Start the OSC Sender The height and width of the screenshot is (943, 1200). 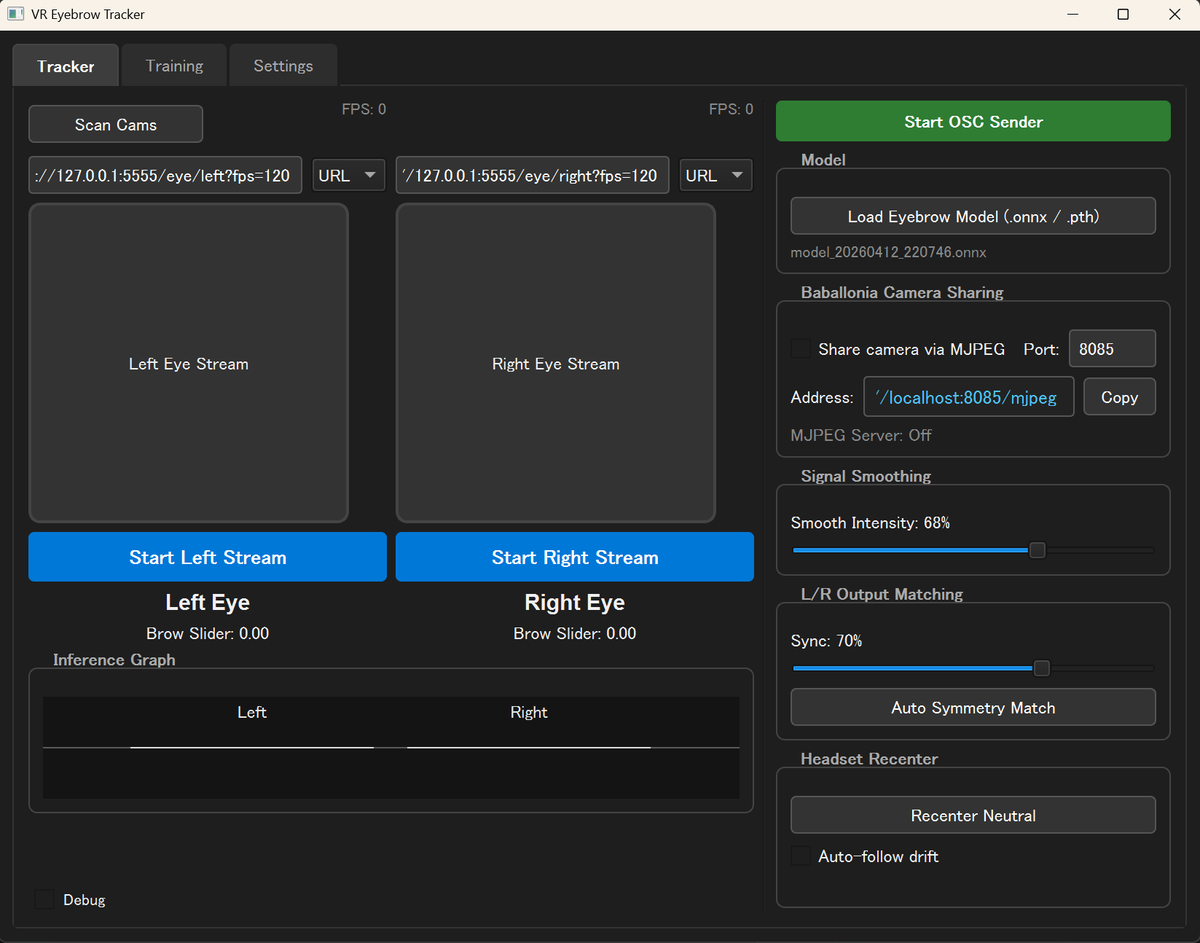coord(973,121)
